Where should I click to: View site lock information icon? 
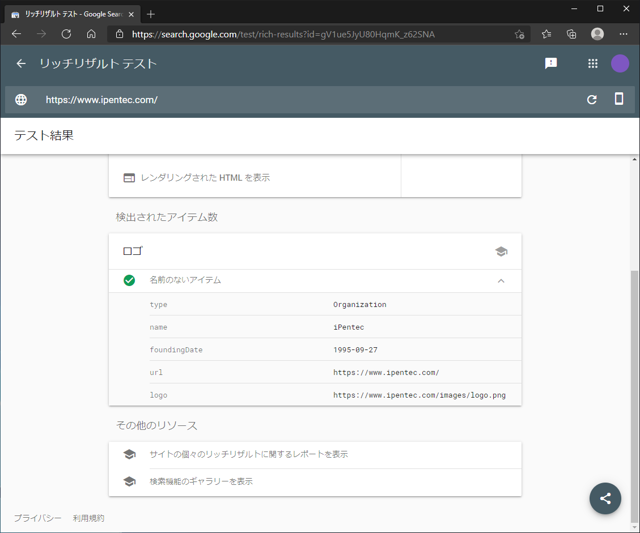(x=119, y=34)
